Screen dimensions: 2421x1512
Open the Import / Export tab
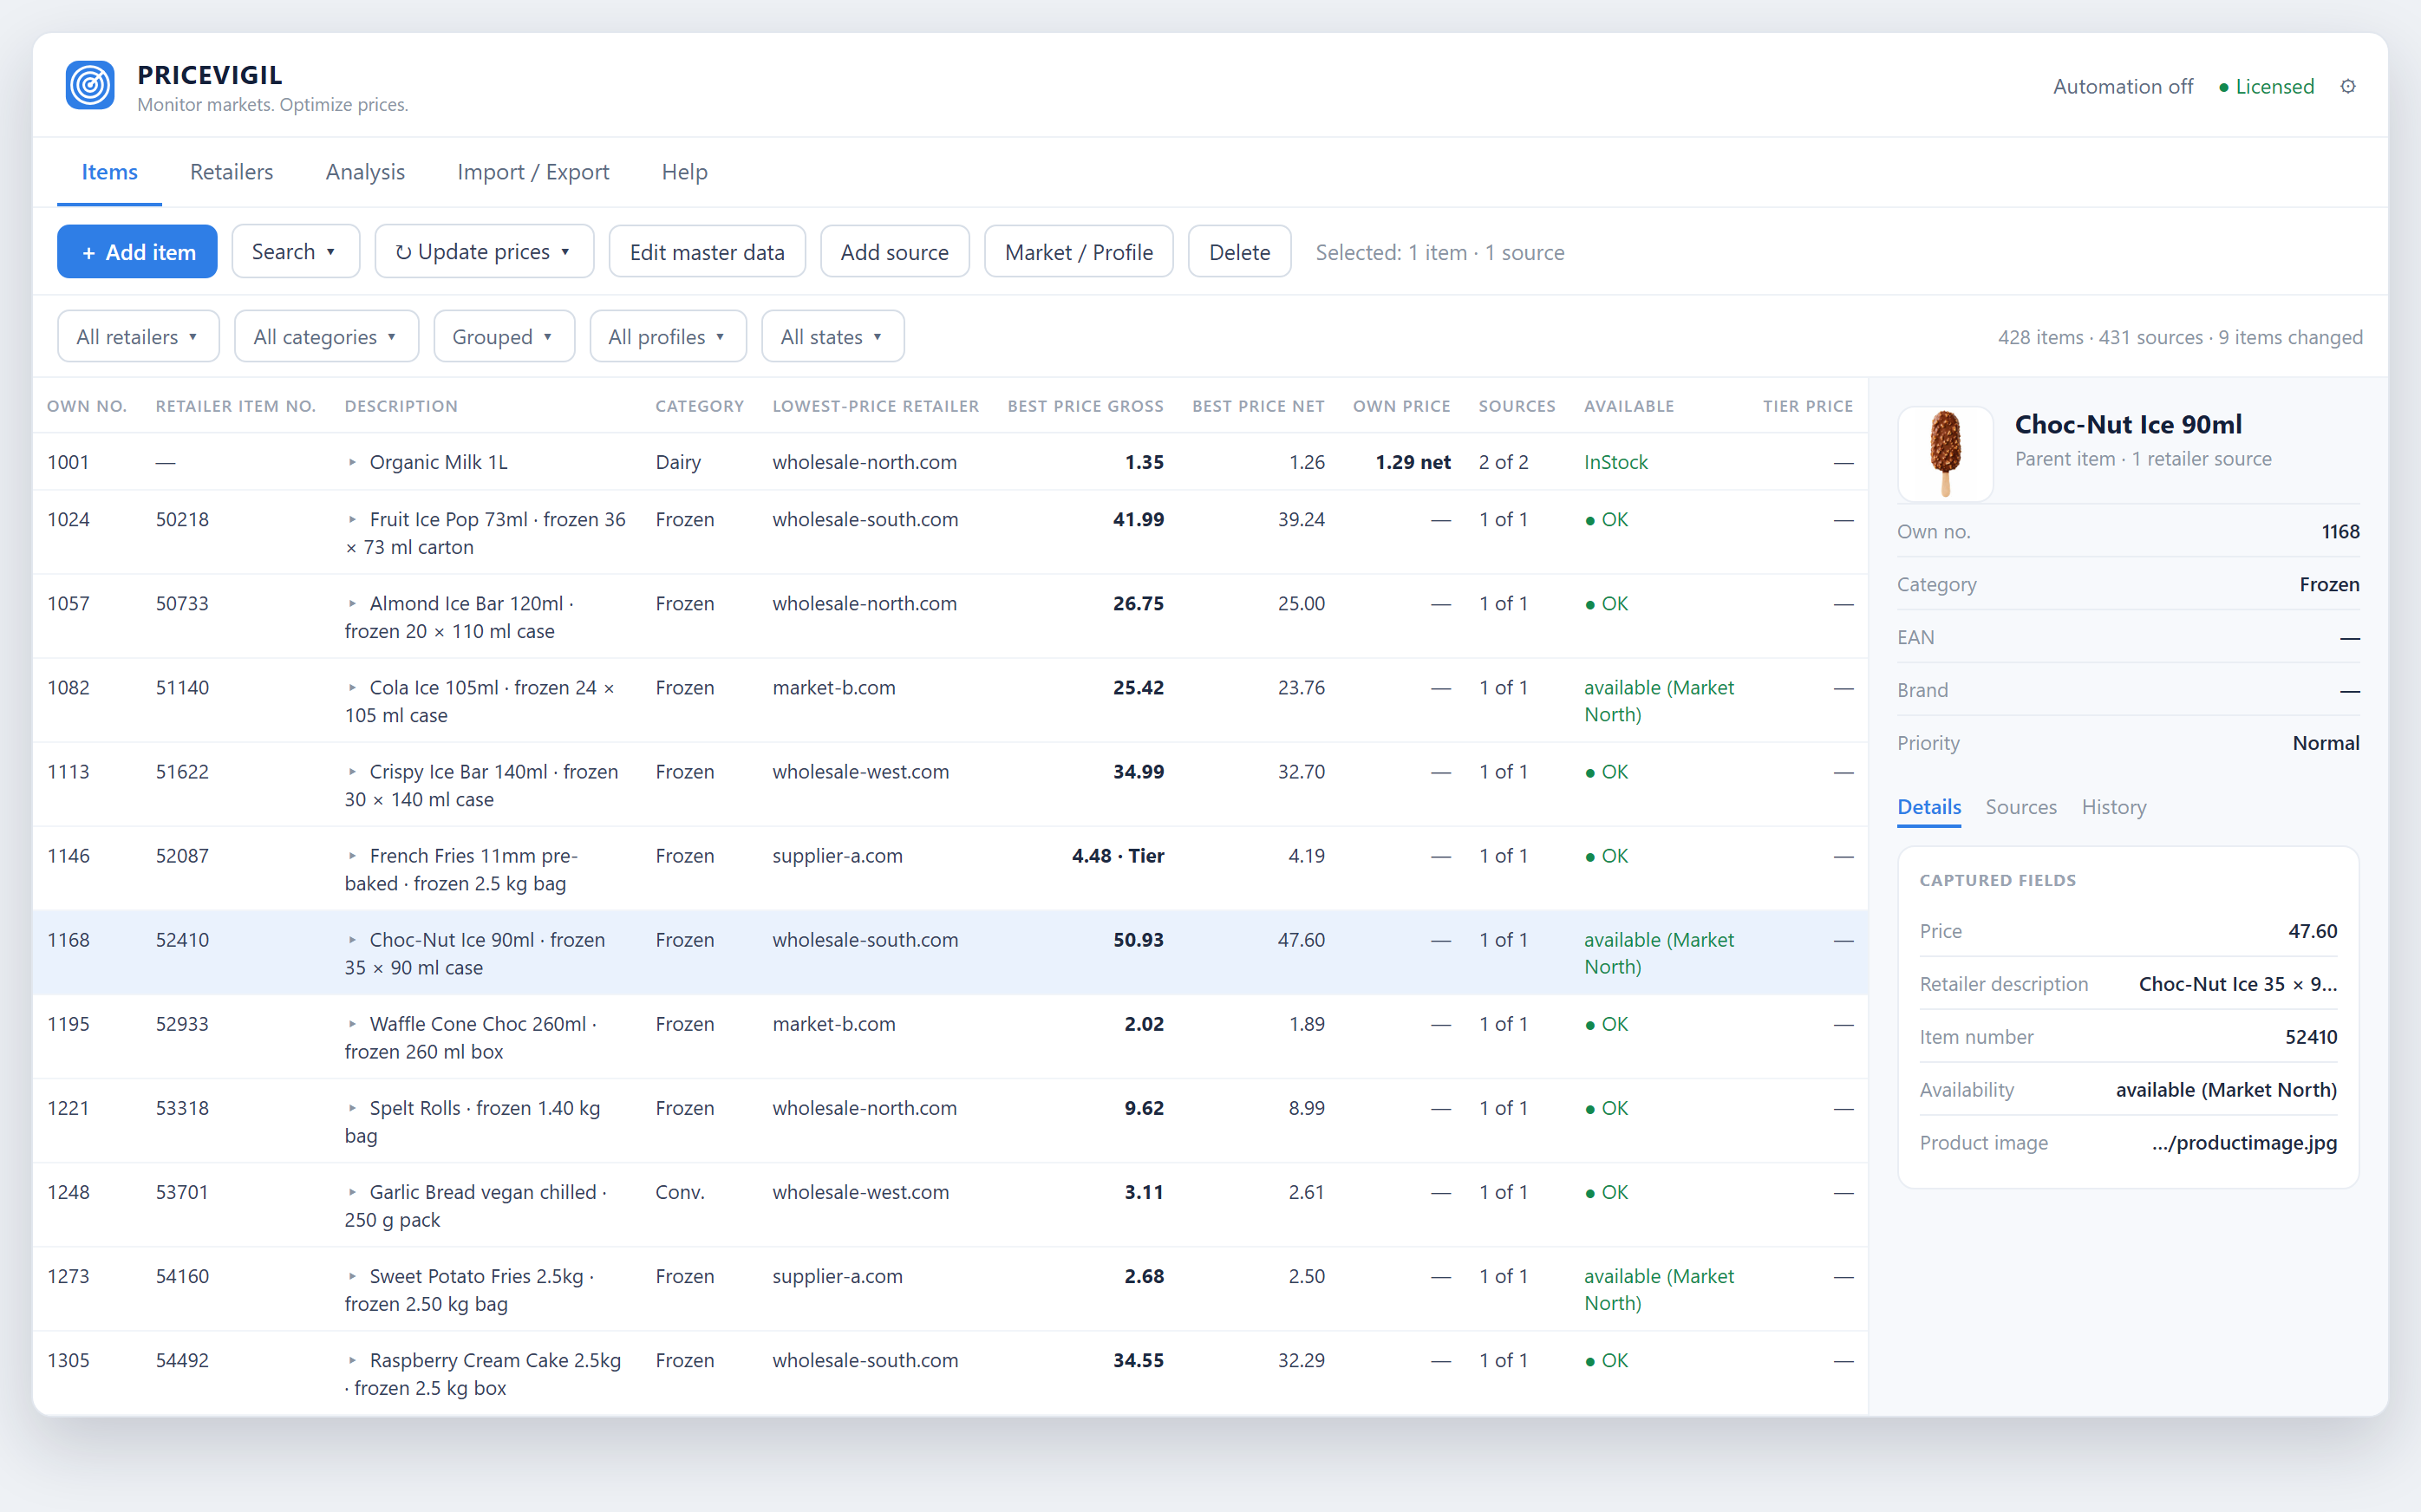coord(533,172)
